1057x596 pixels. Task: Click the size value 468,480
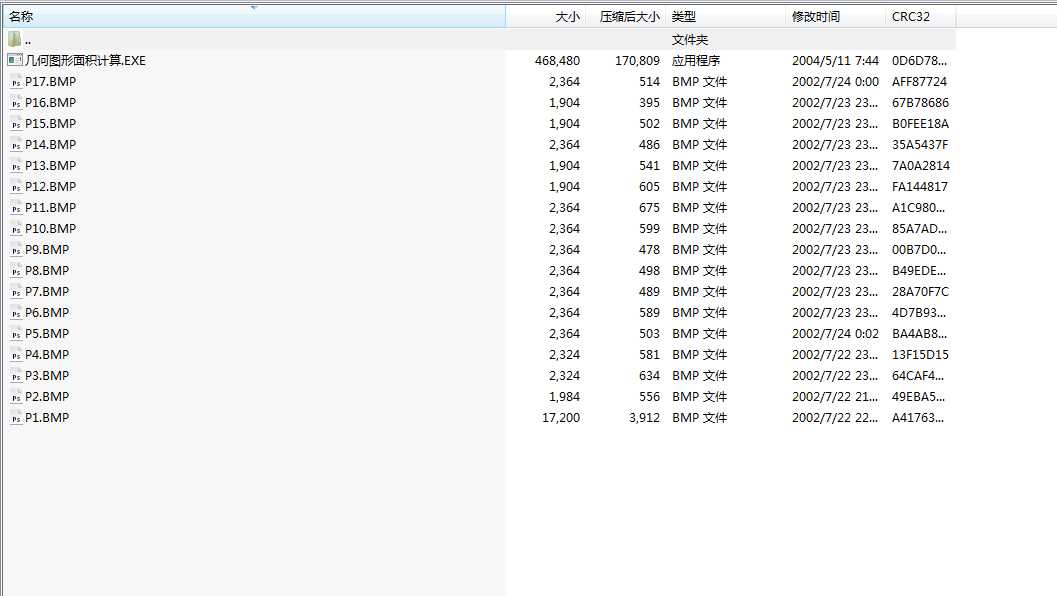tap(557, 61)
